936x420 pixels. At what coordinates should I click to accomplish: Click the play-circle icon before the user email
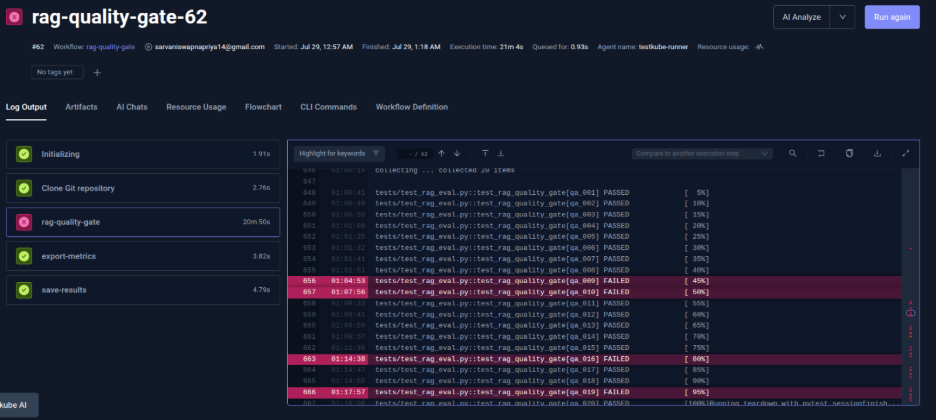(148, 47)
